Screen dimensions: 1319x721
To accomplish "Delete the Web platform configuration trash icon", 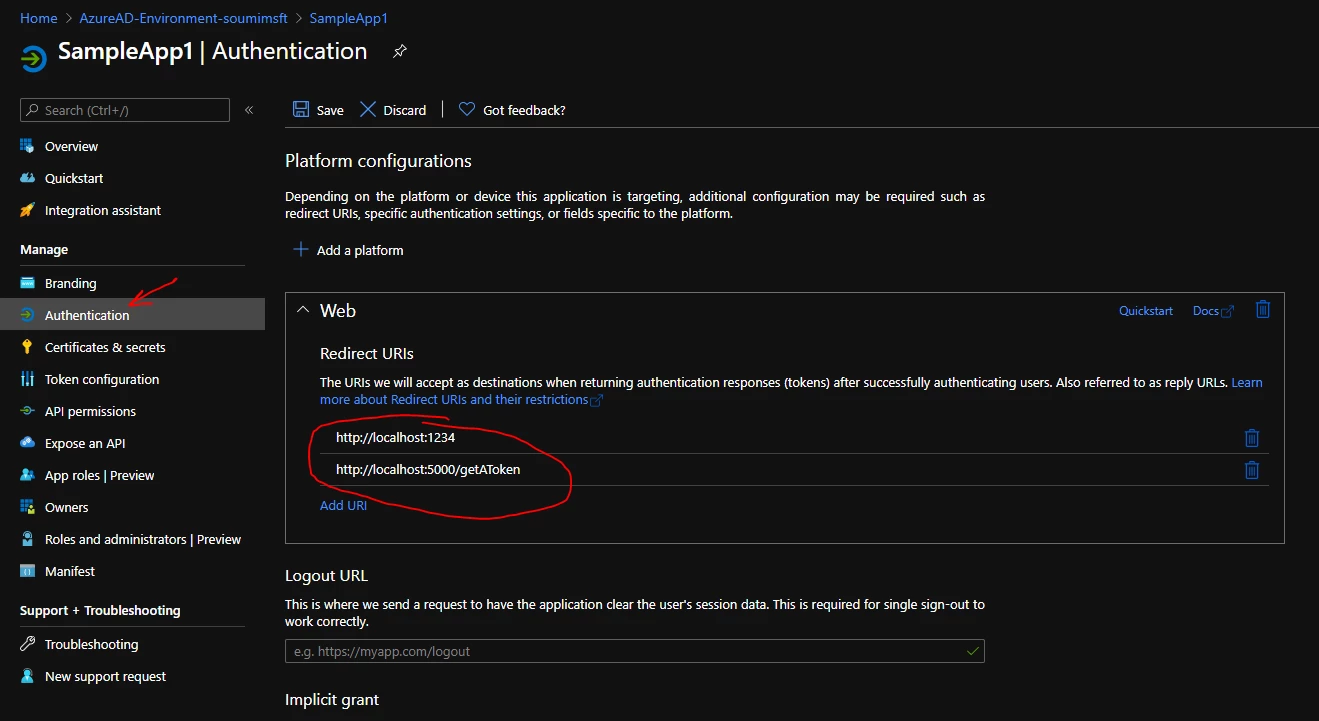I will pos(1263,309).
